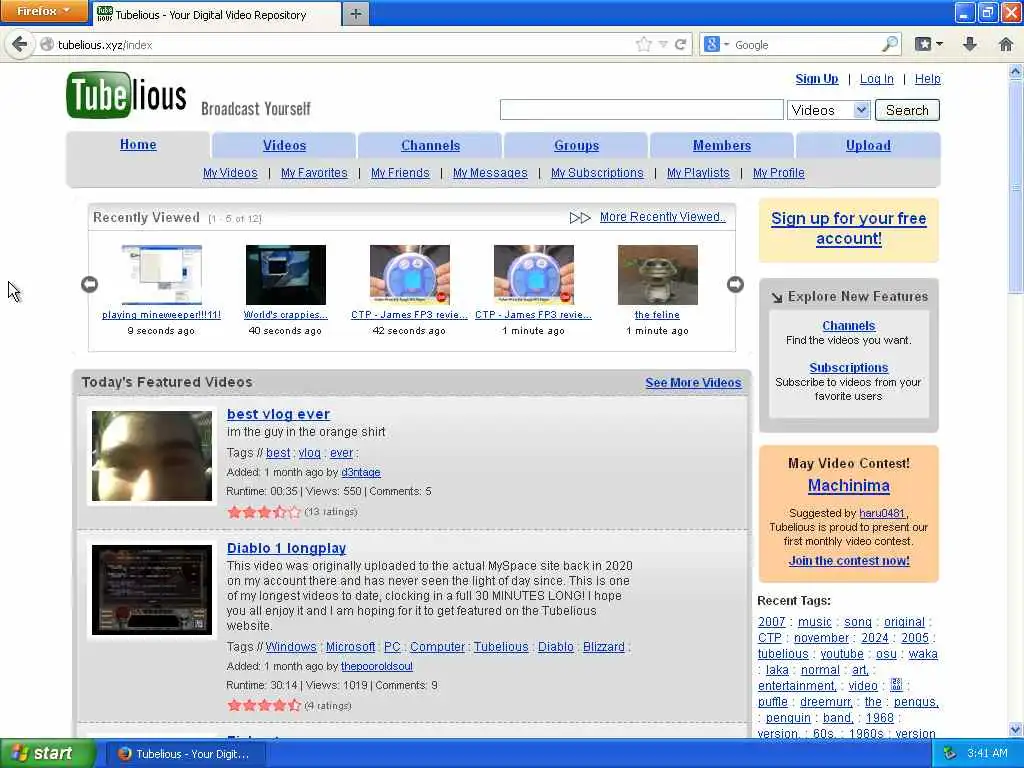Click the Search button
Screen dimensions: 1024x768
pyautogui.click(x=907, y=110)
